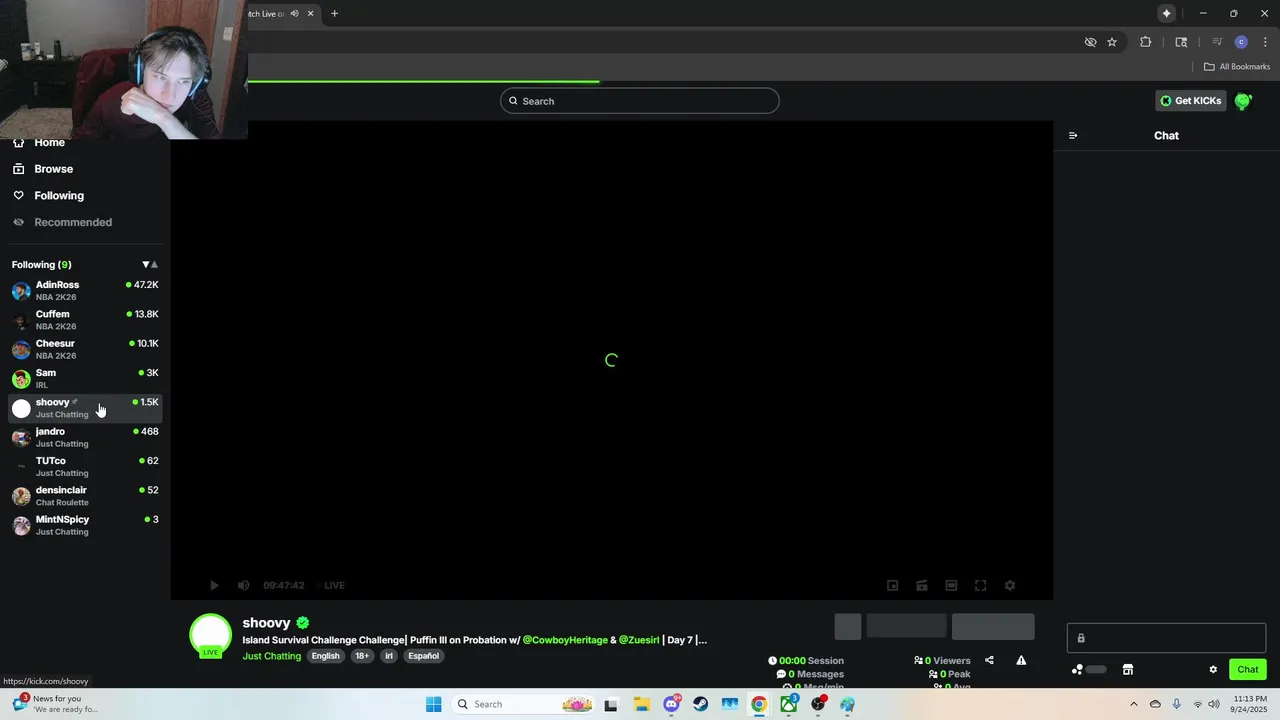Open Discord from taskbar
1280x720 pixels.
tap(672, 704)
